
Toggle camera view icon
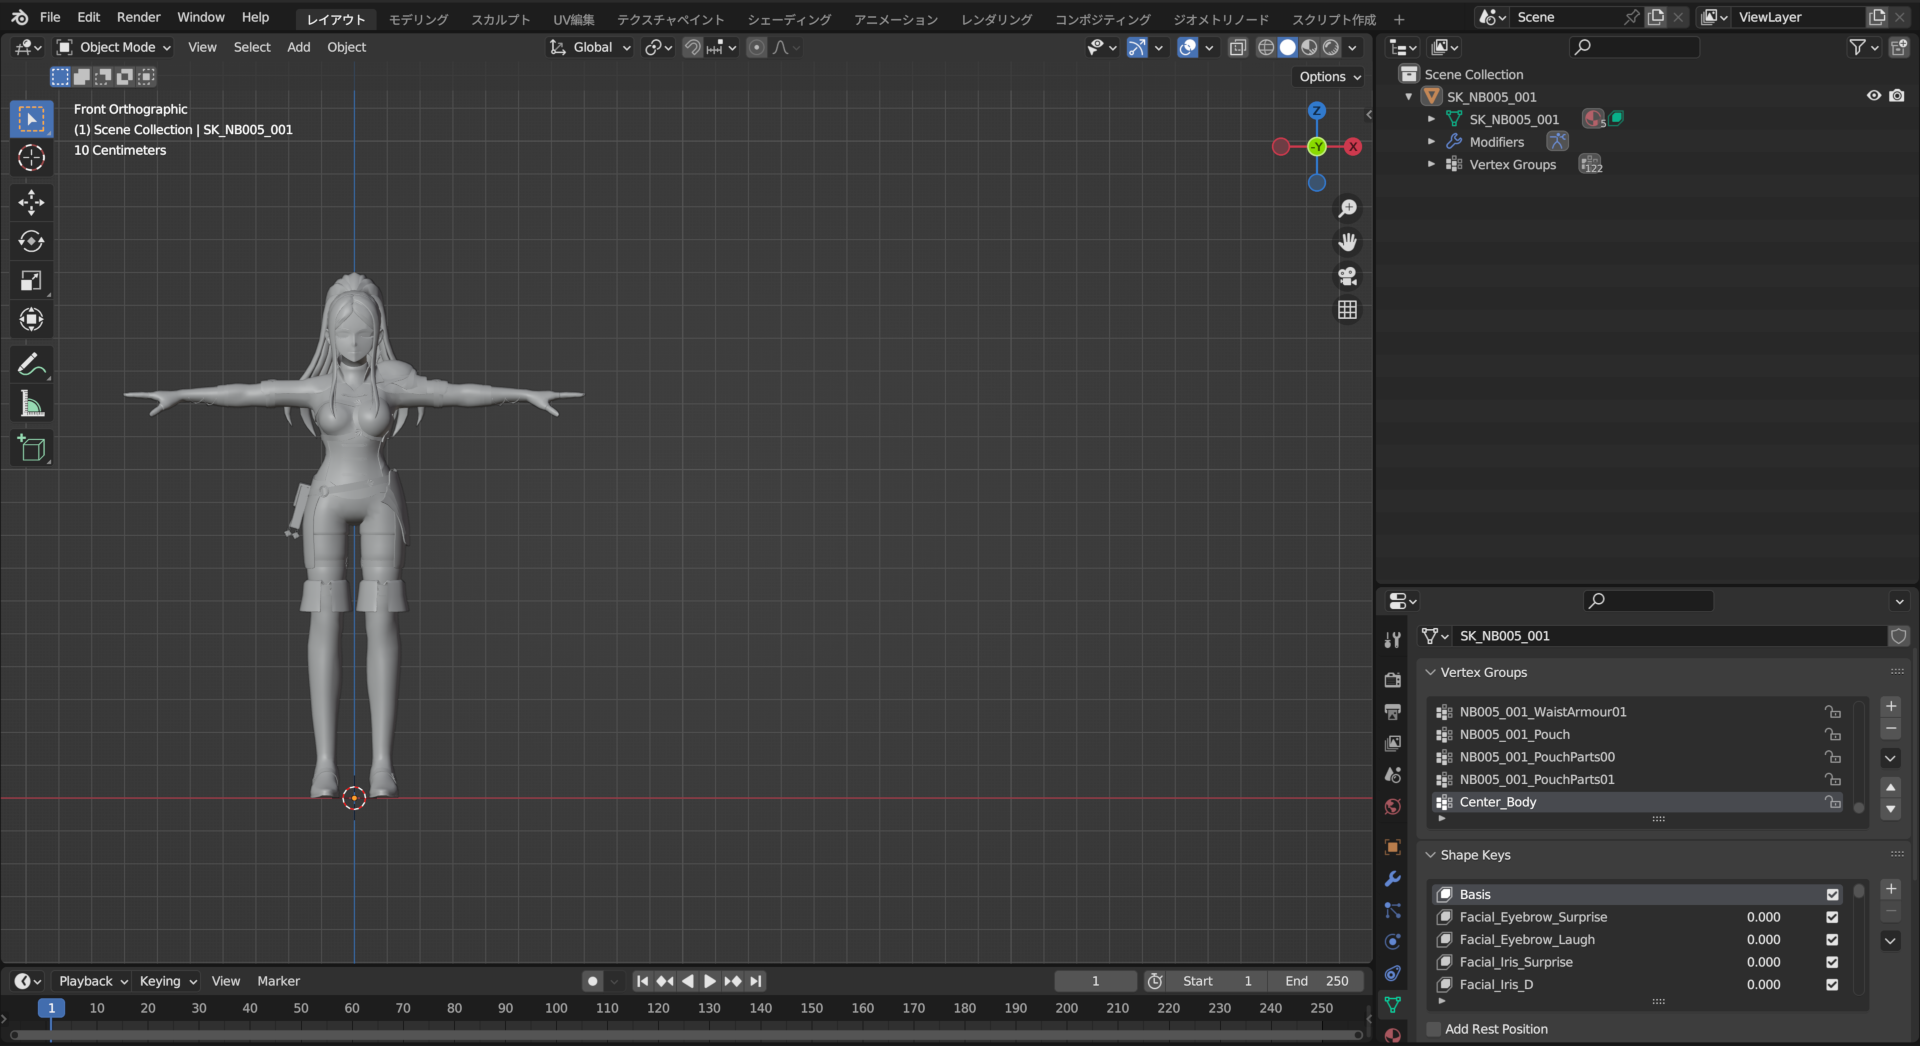click(1348, 276)
